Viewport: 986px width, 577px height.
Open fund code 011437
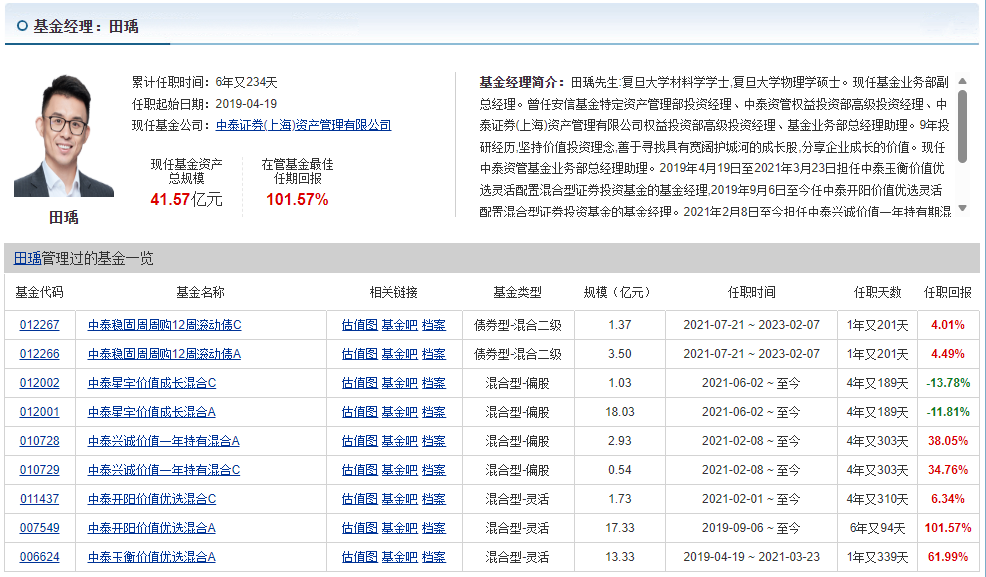tap(40, 498)
